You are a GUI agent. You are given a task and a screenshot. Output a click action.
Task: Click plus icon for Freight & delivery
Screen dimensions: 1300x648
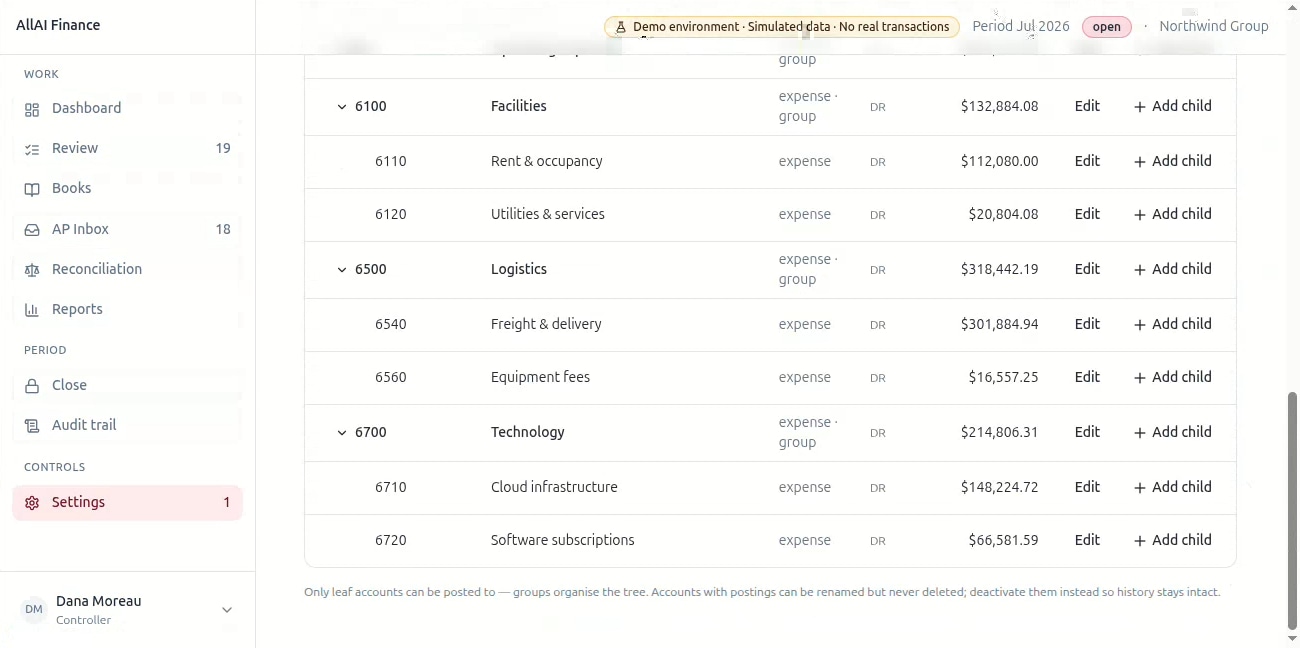click(x=1139, y=324)
